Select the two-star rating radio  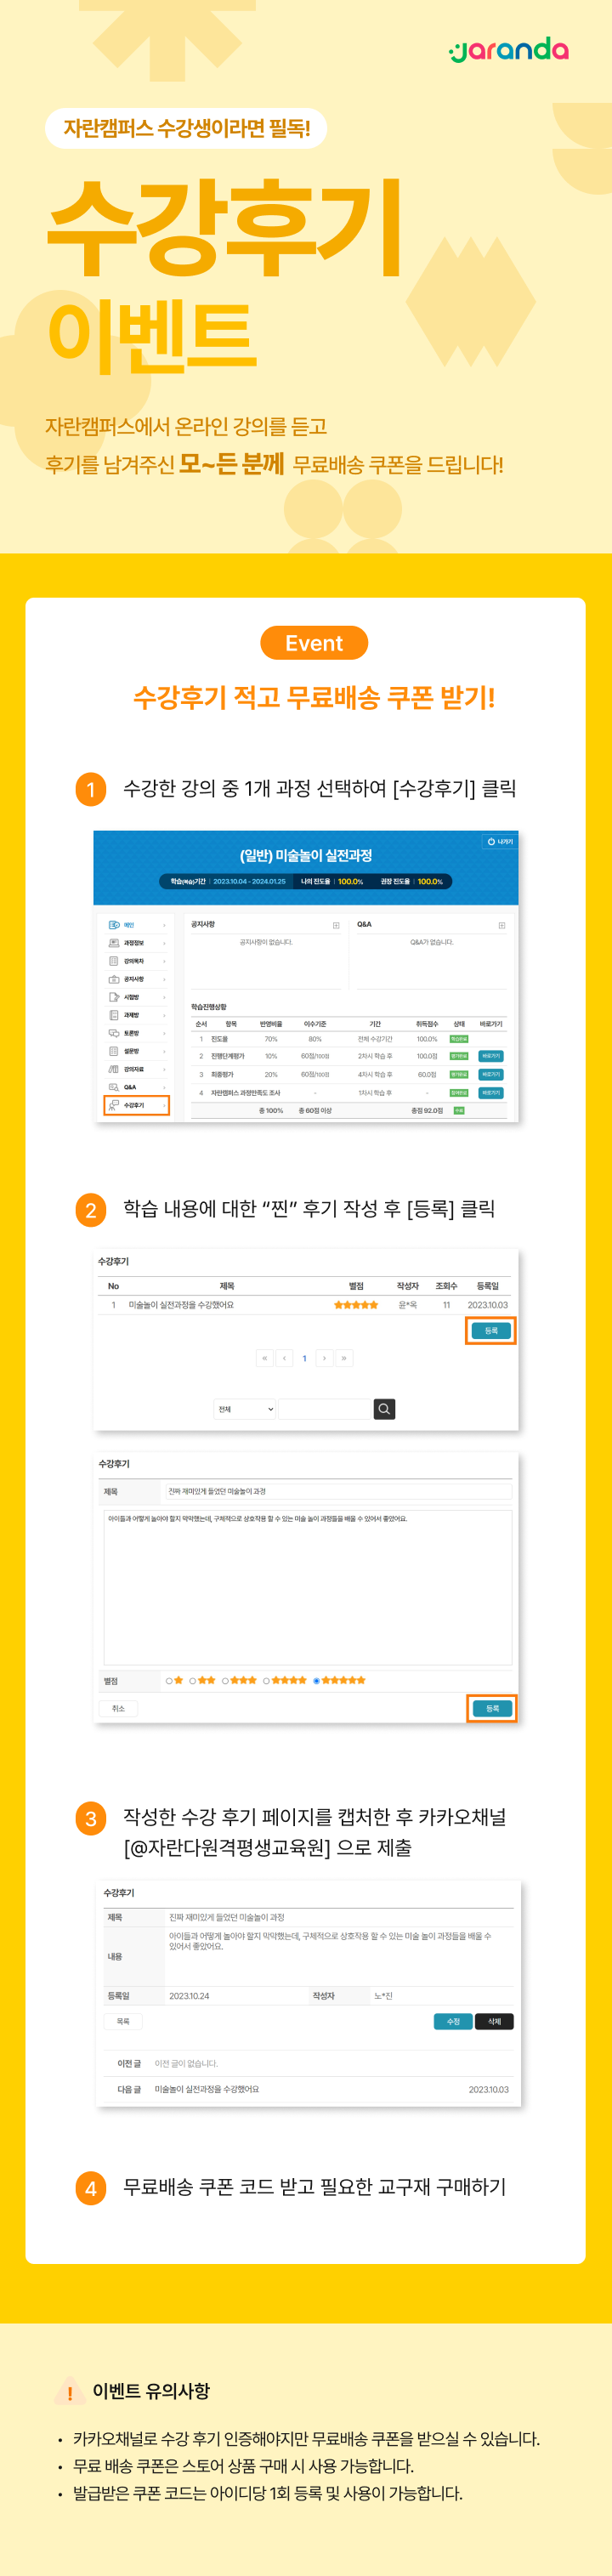[193, 1680]
